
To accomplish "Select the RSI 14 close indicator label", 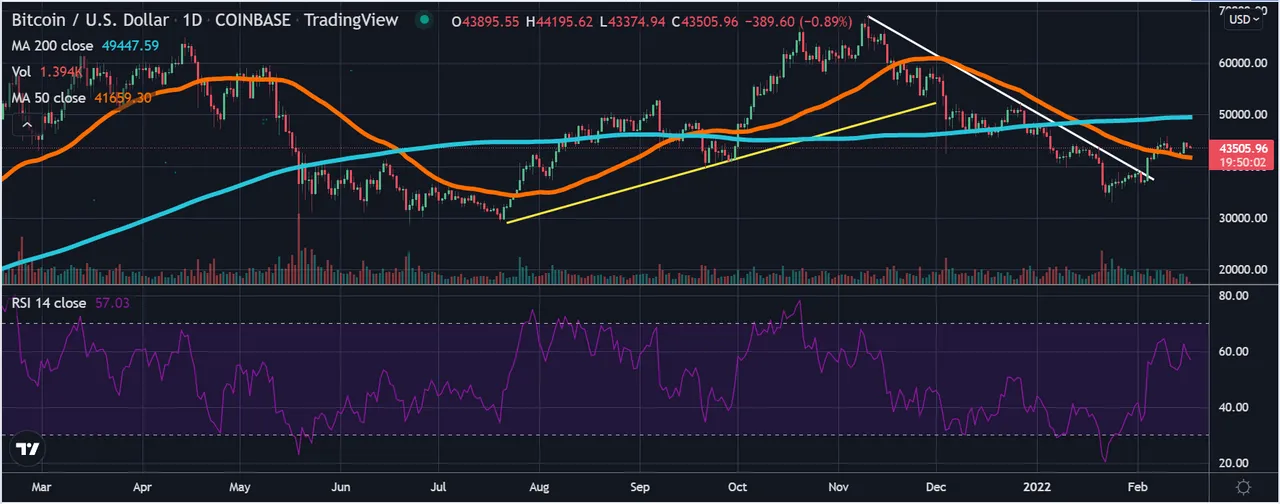I will click(48, 302).
